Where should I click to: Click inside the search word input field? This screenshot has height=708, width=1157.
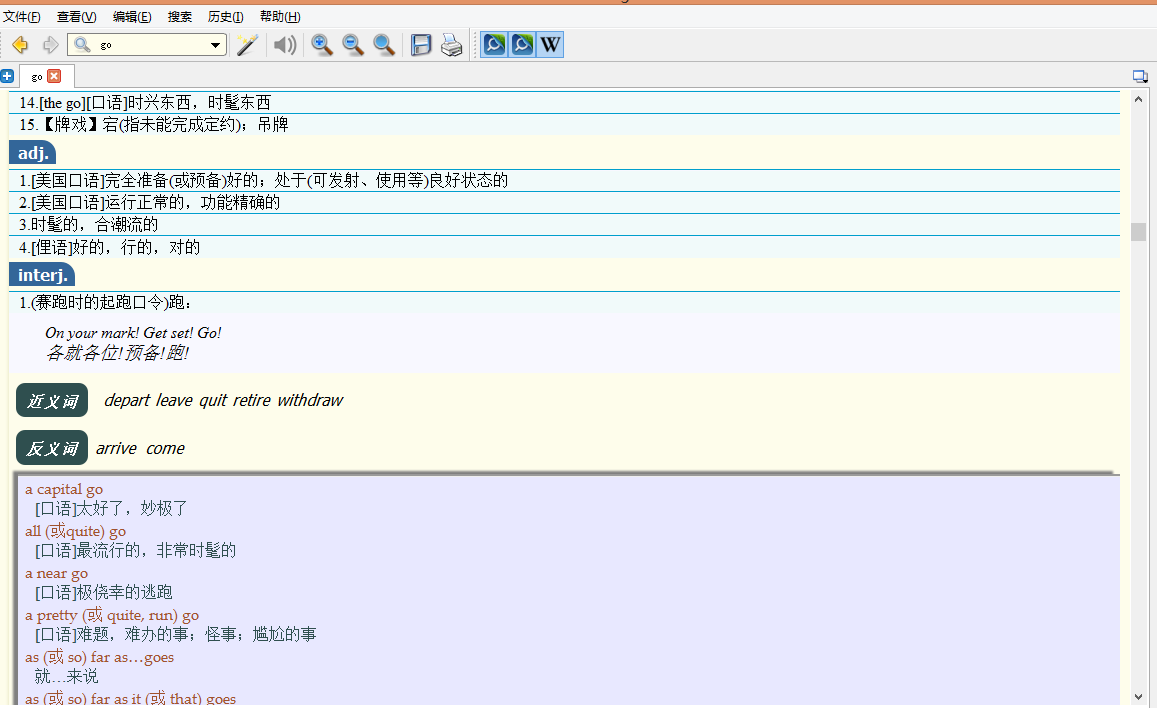pos(150,45)
